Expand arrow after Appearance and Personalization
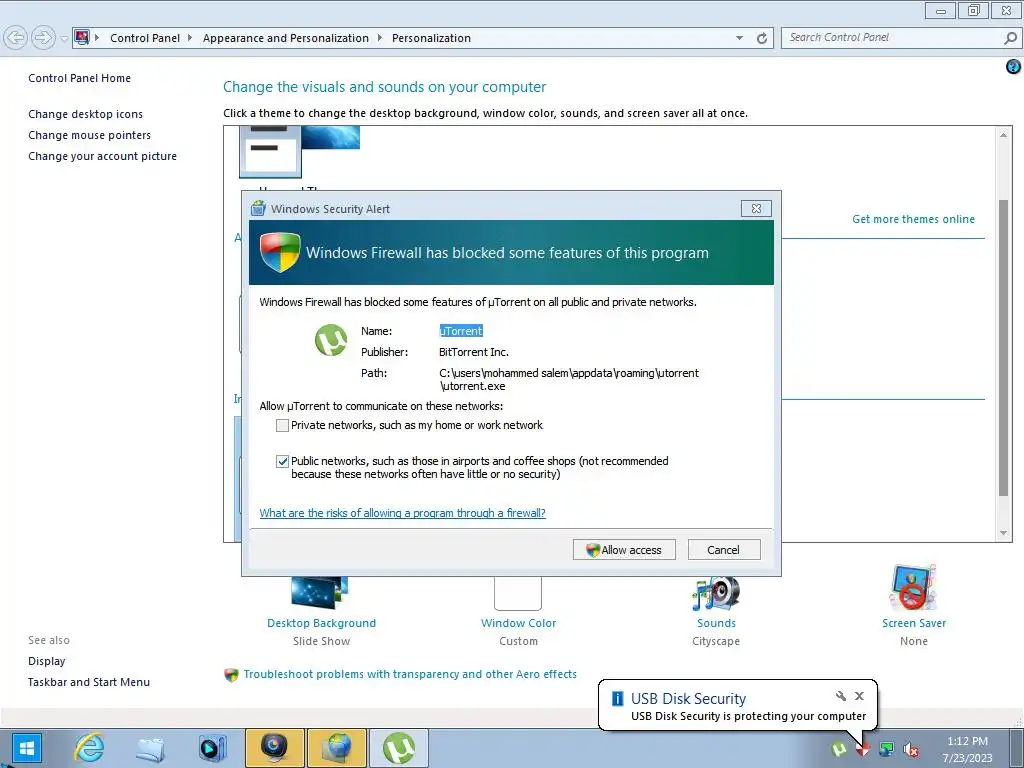The height and width of the screenshot is (768, 1024). coord(379,38)
